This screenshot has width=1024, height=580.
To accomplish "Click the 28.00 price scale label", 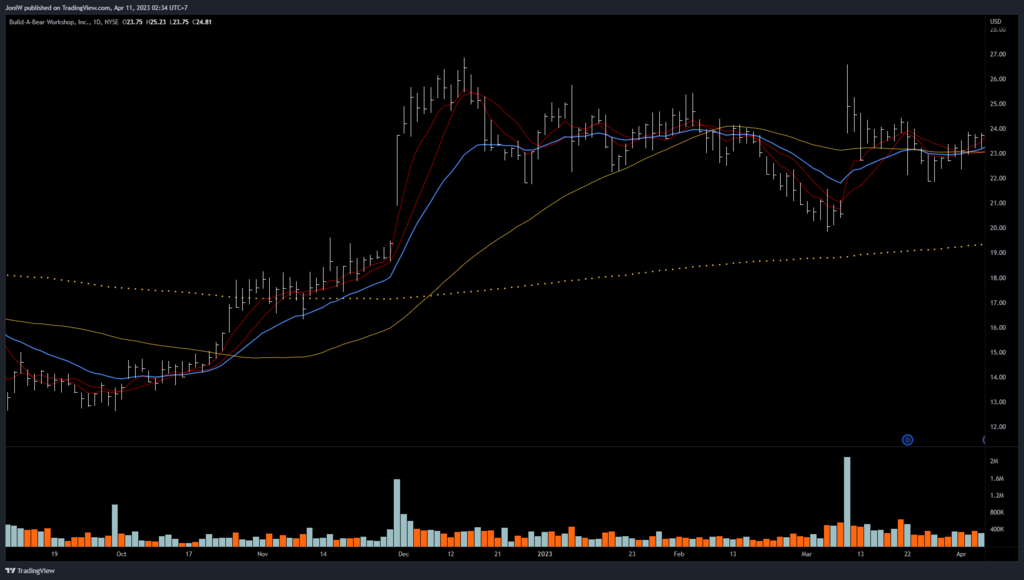I will coord(997,30).
